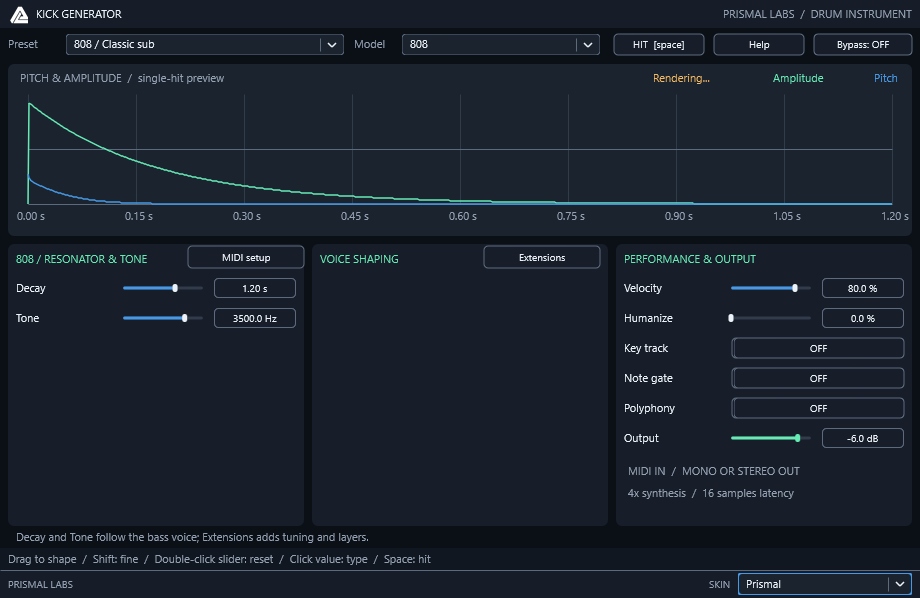
Task: Expand the Model dropdown arrow
Action: (587, 45)
